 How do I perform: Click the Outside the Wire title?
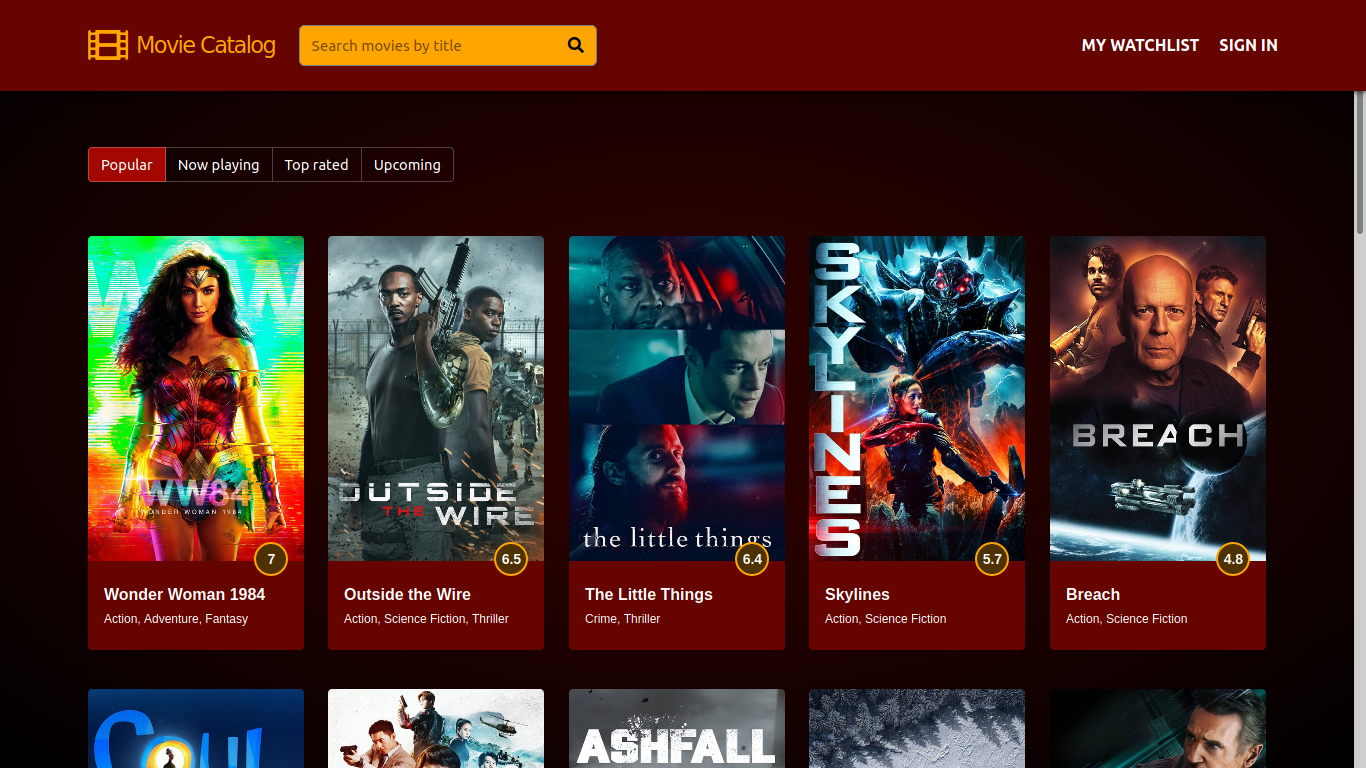click(x=407, y=594)
